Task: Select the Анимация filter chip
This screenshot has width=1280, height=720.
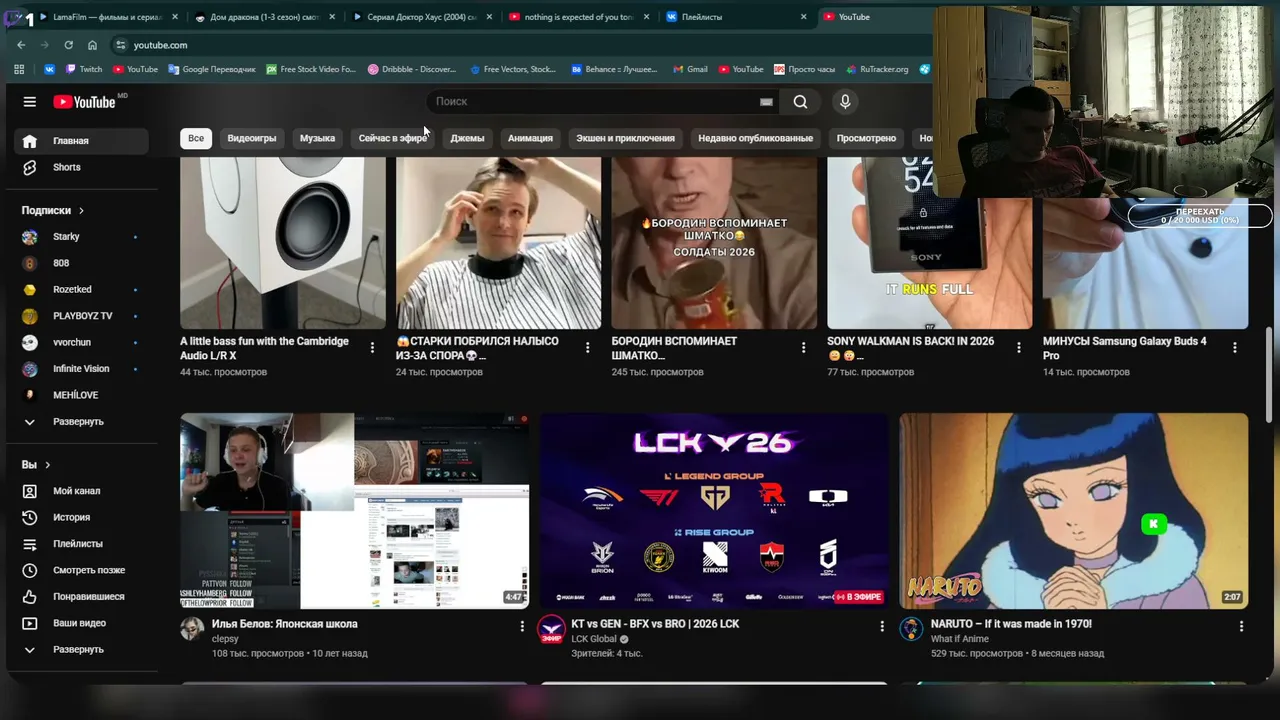Action: pyautogui.click(x=530, y=138)
